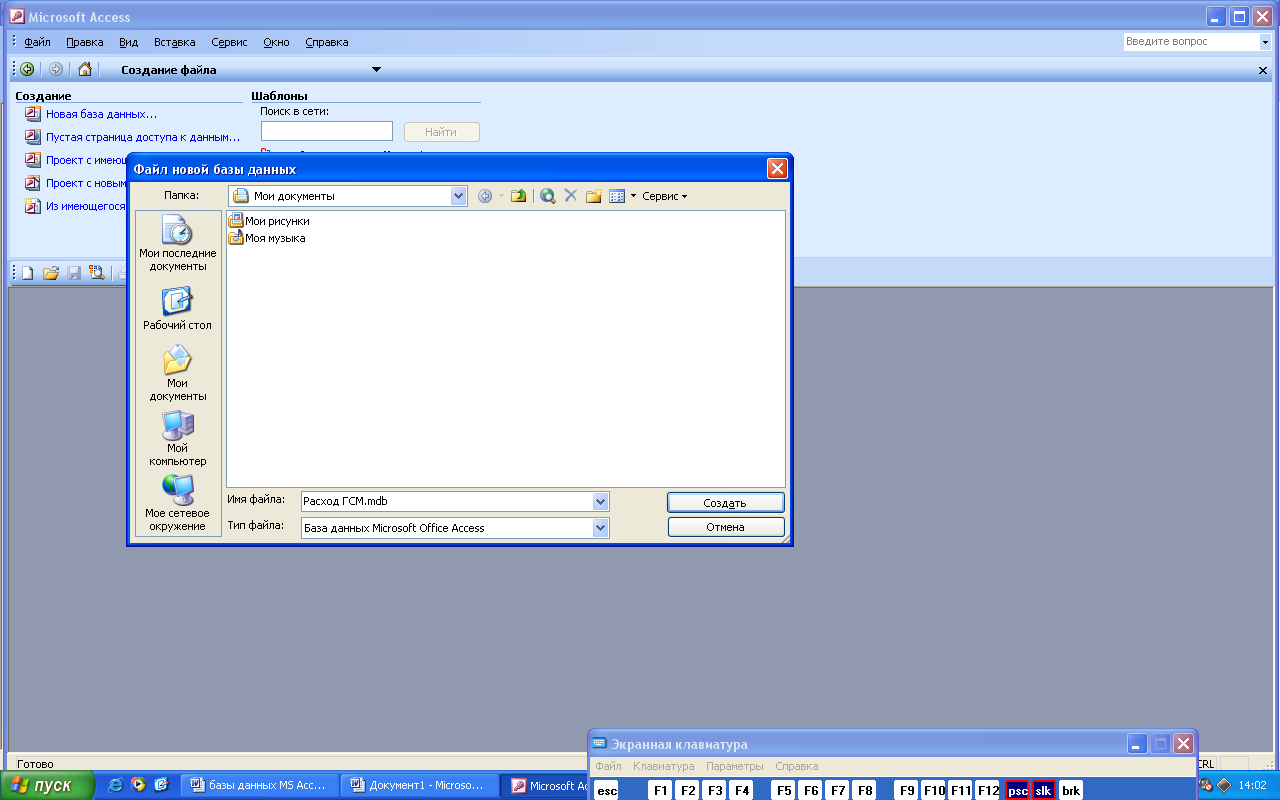
Task: Select Мое сетевое окружение in places bar
Action: tap(177, 503)
